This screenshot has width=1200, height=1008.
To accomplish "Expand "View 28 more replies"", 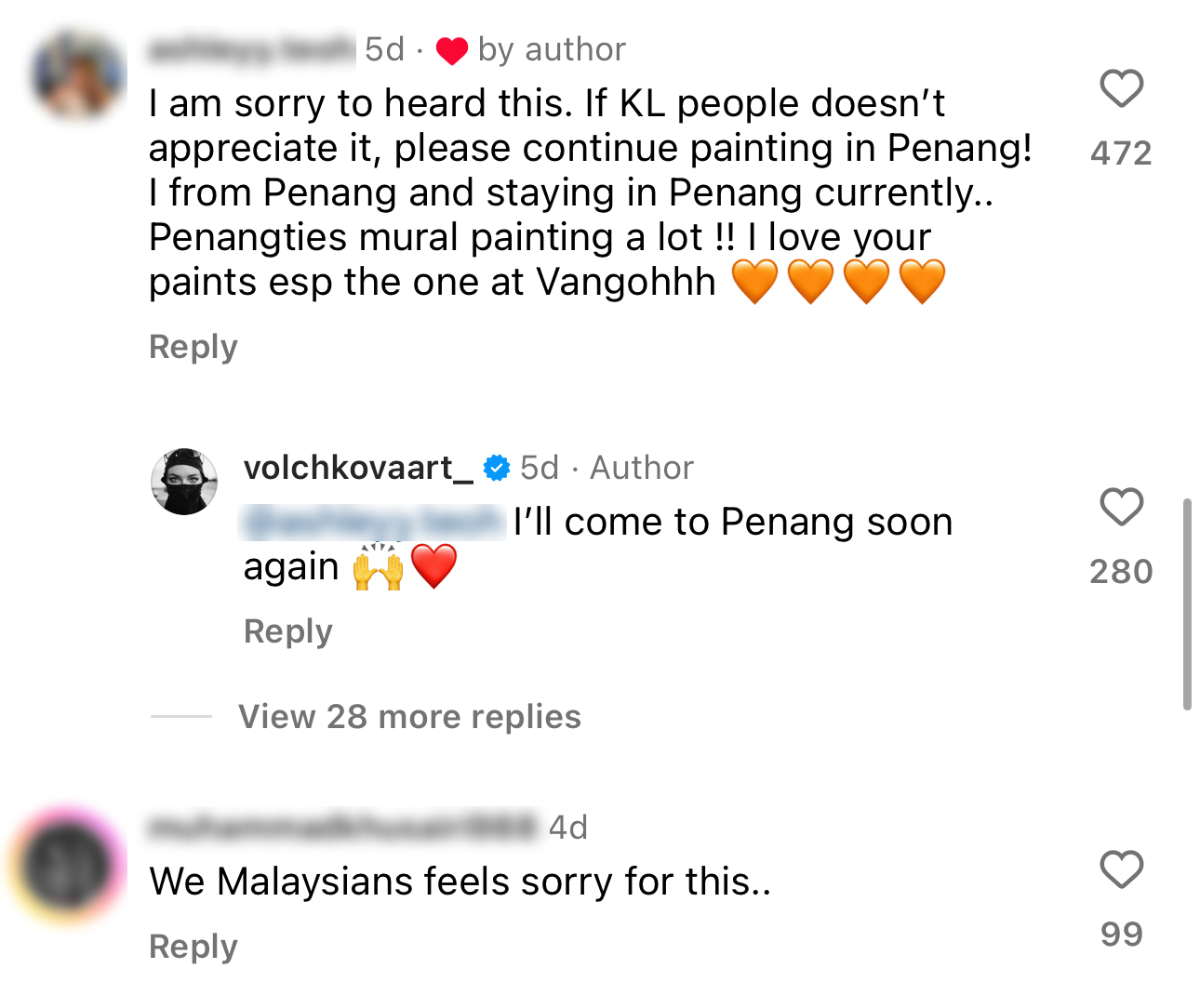I will point(409,717).
